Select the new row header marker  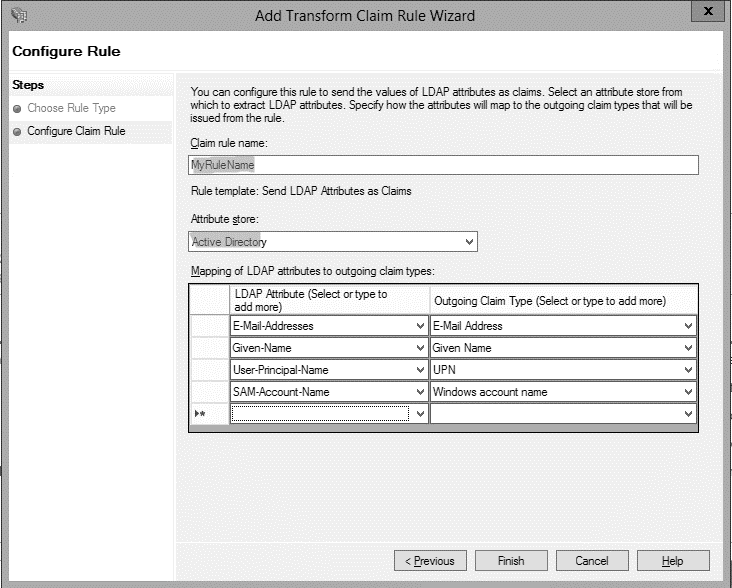208,414
